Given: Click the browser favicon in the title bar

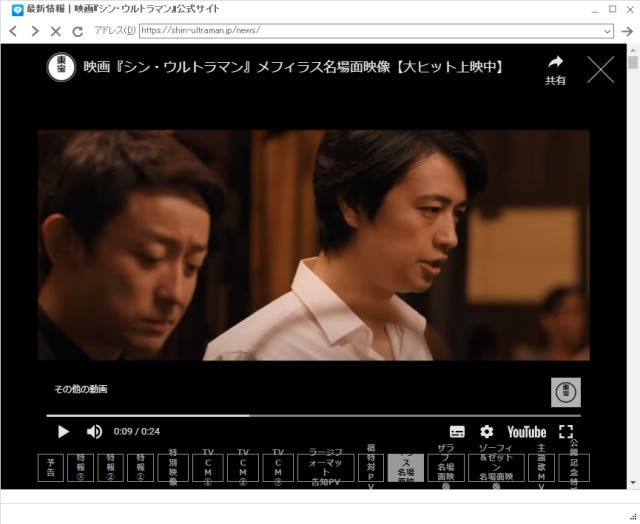Looking at the screenshot, I should 18,9.
